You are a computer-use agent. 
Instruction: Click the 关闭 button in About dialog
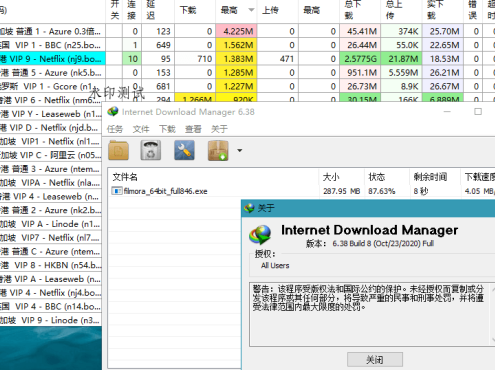375,360
